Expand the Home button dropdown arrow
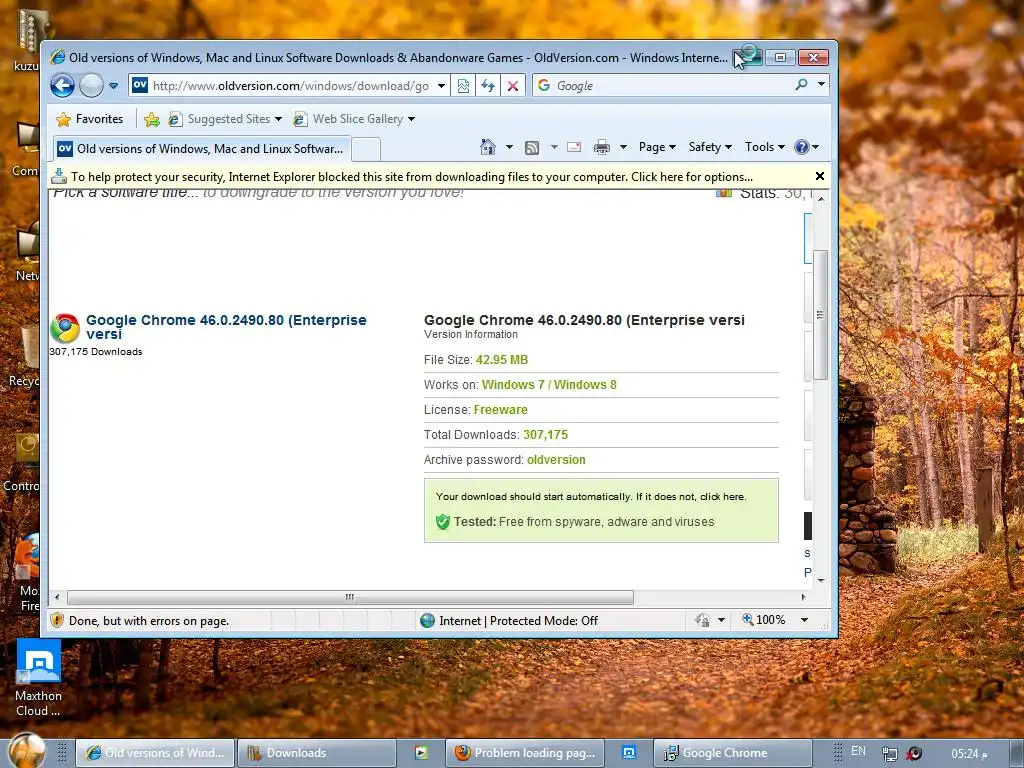The height and width of the screenshot is (768, 1024). click(x=509, y=147)
